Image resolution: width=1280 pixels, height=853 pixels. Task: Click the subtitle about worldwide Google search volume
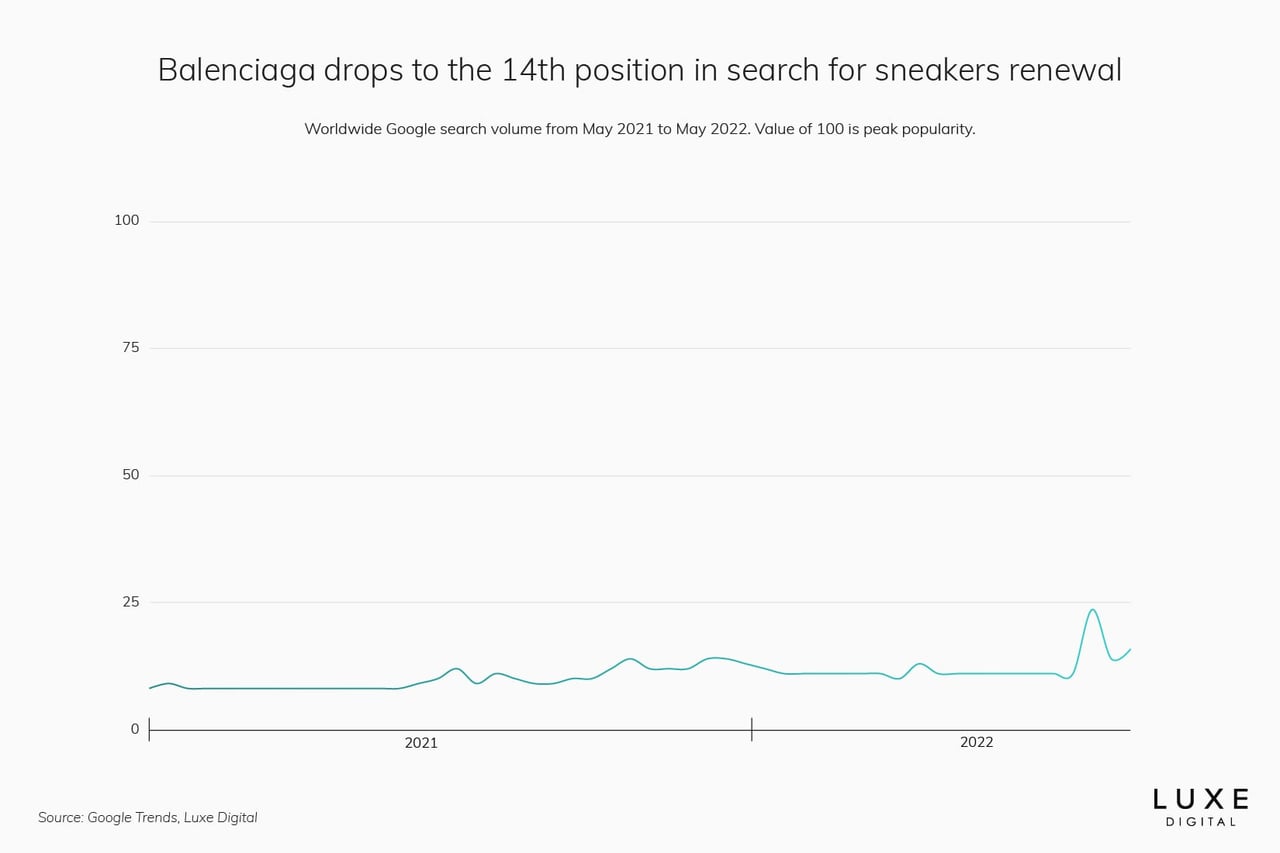(640, 129)
